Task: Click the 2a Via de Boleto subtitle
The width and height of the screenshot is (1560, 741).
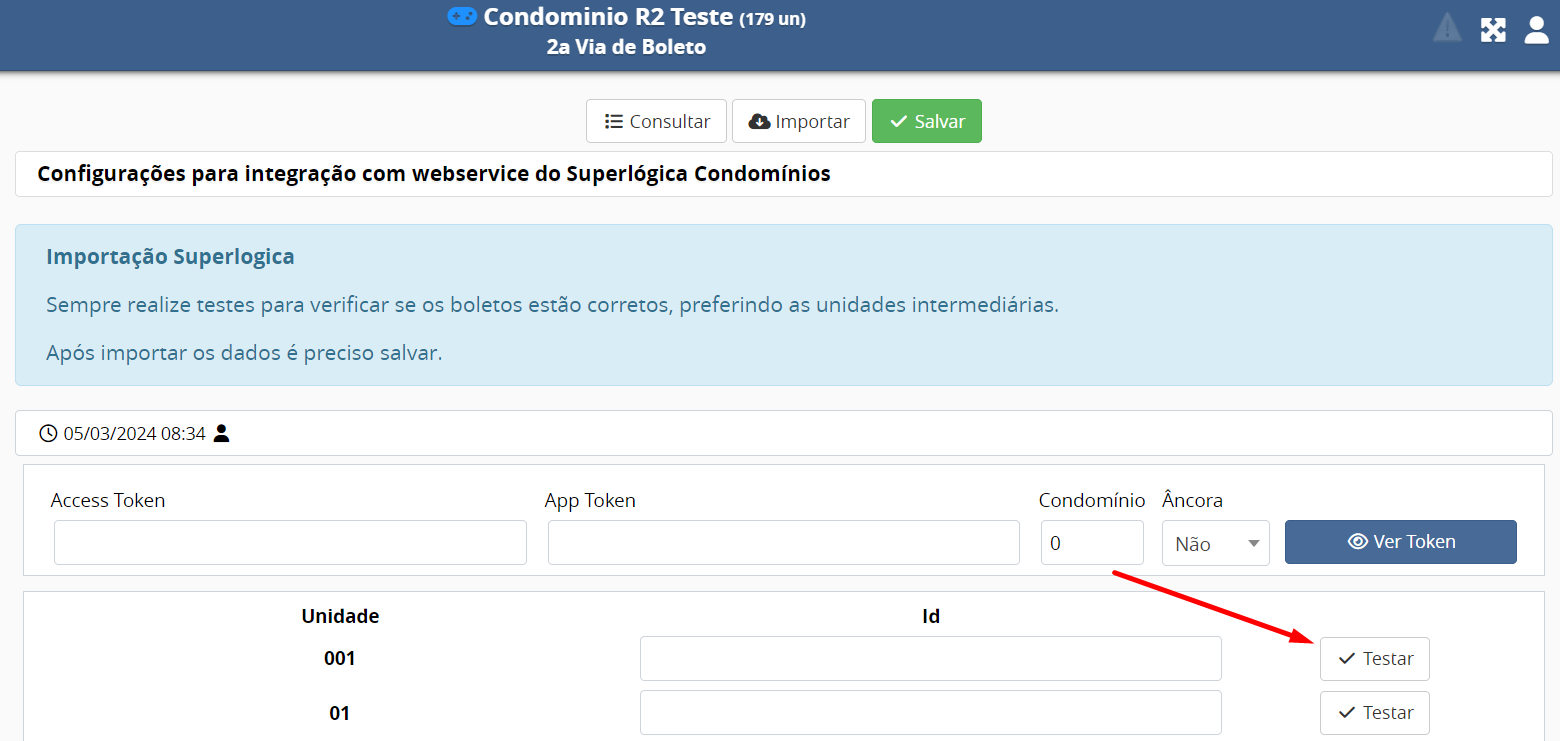Action: click(x=626, y=47)
